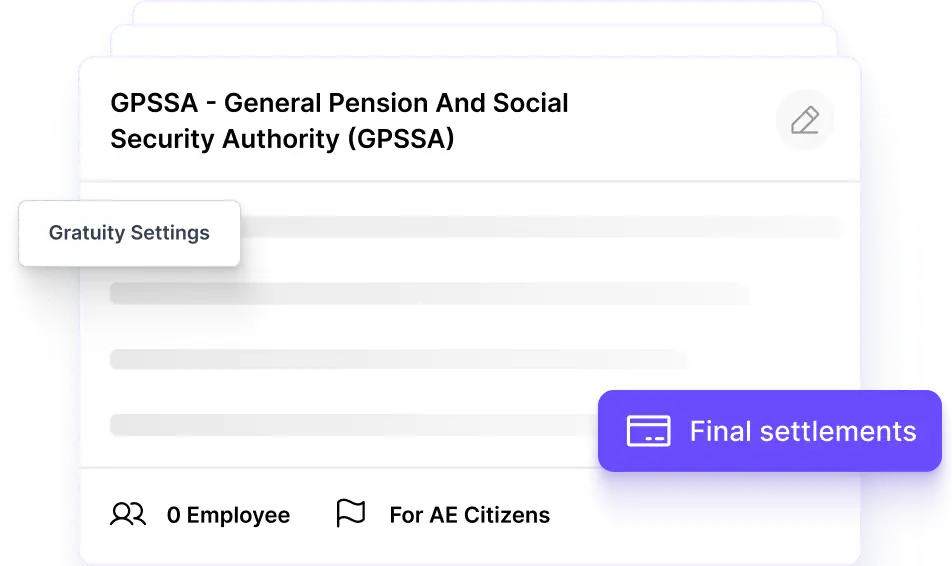
Task: Open Gratuity Settings
Action: (x=129, y=233)
